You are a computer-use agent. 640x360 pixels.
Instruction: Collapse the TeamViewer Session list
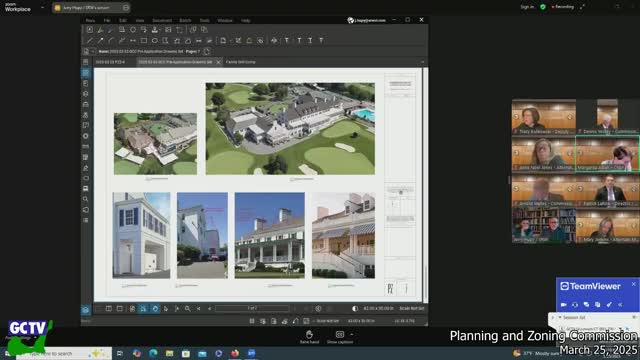(x=560, y=317)
